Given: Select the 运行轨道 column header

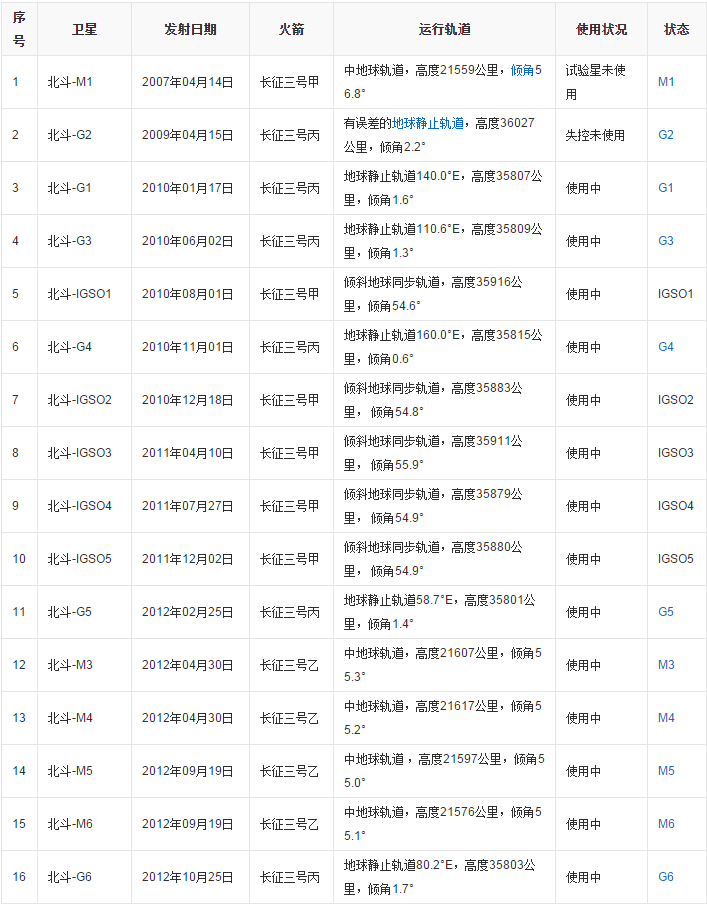Looking at the screenshot, I should tap(444, 29).
